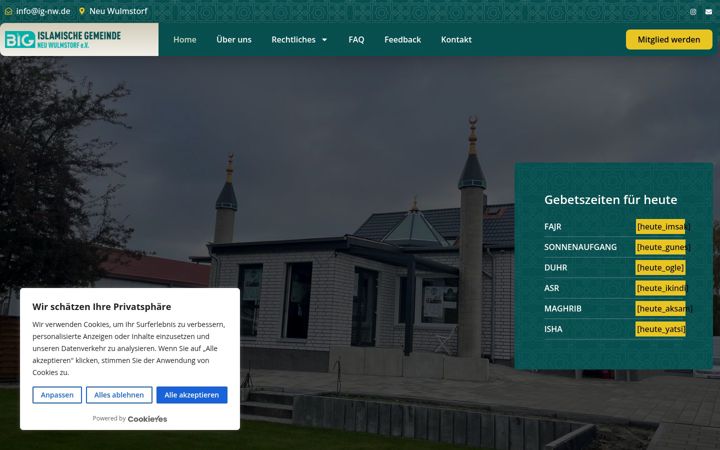This screenshot has width=720, height=450.
Task: Click the ASR prayer label
Action: point(551,288)
